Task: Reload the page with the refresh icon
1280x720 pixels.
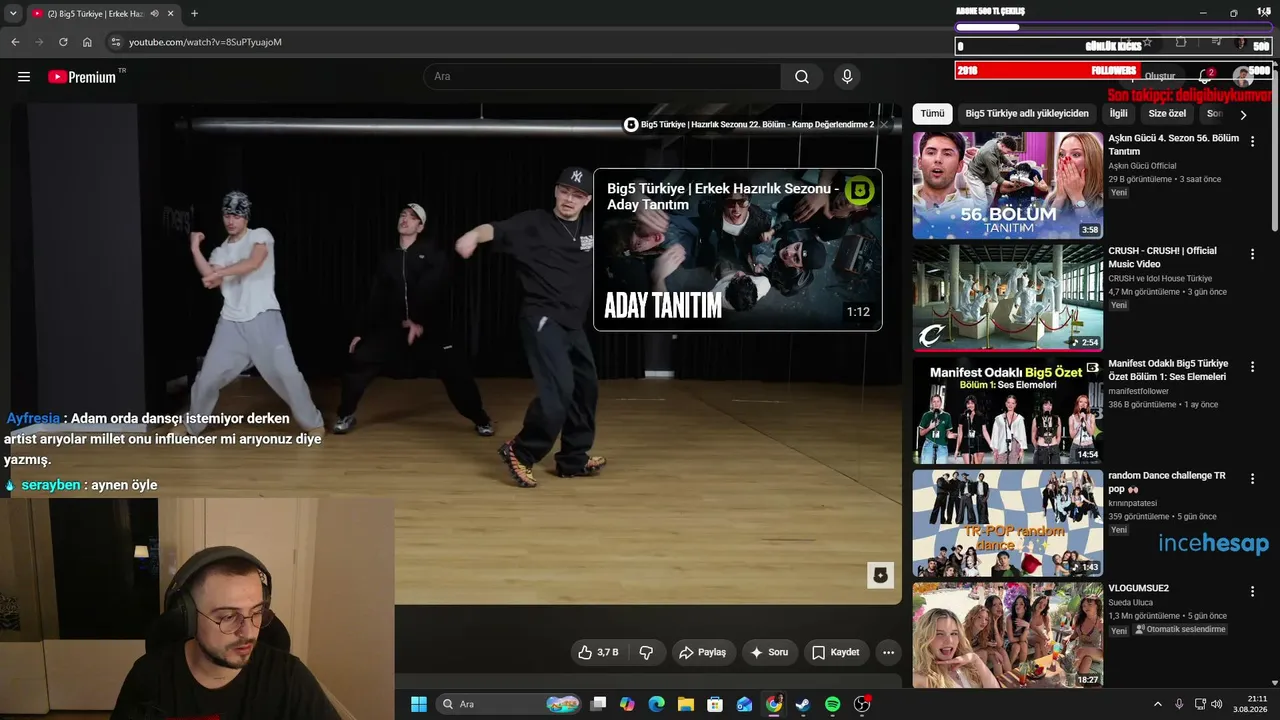Action: pos(63,42)
